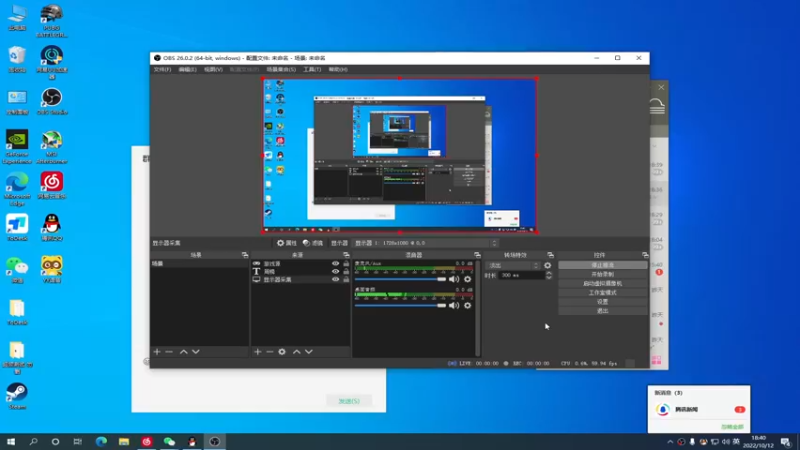Decrease 时长 duration with the down stepper

coord(548,278)
